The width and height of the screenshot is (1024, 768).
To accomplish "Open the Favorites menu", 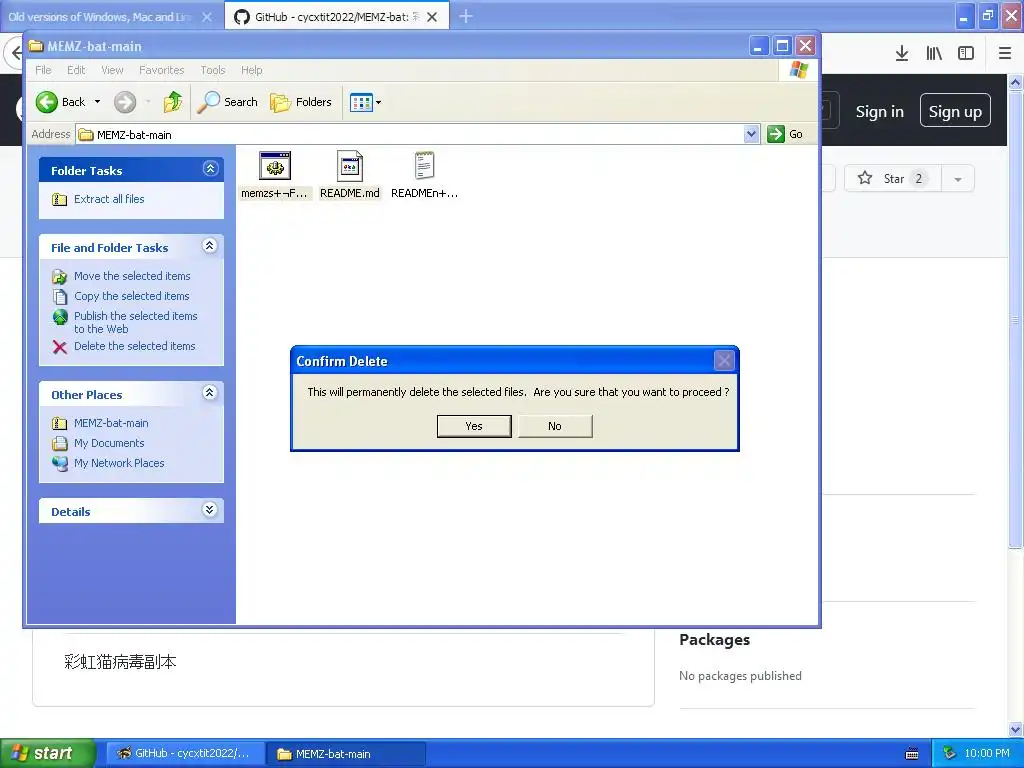I will [161, 70].
